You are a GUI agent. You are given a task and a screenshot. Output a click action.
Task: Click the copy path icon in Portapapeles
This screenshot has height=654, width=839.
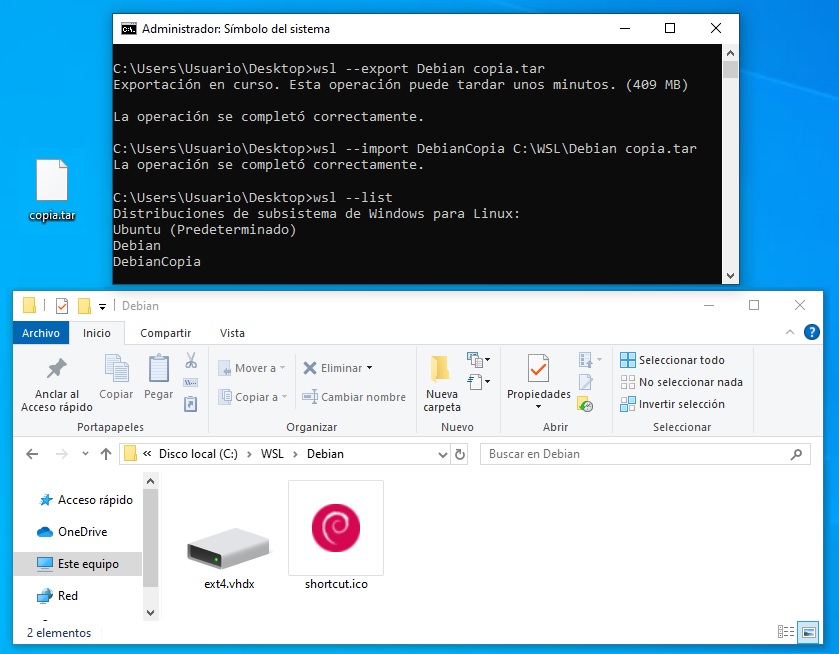pyautogui.click(x=191, y=382)
